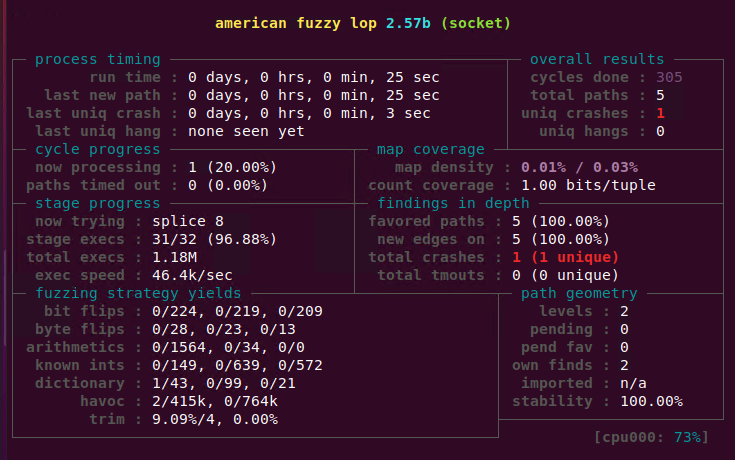Click the paths timed out value 0 (0.00%)
735x460 pixels.
click(228, 185)
